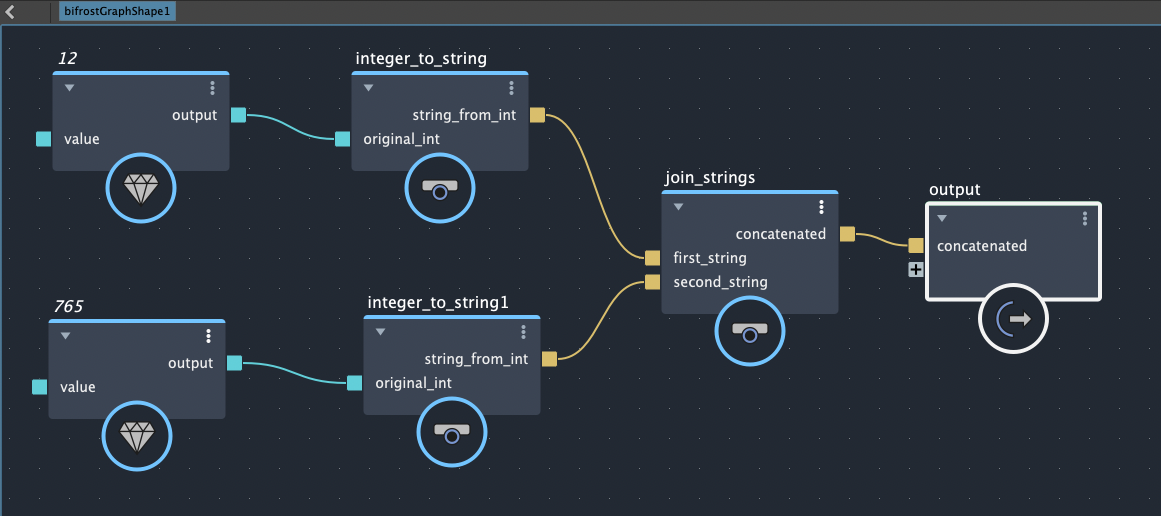Click 'concatenated' label in output node

tap(982, 246)
